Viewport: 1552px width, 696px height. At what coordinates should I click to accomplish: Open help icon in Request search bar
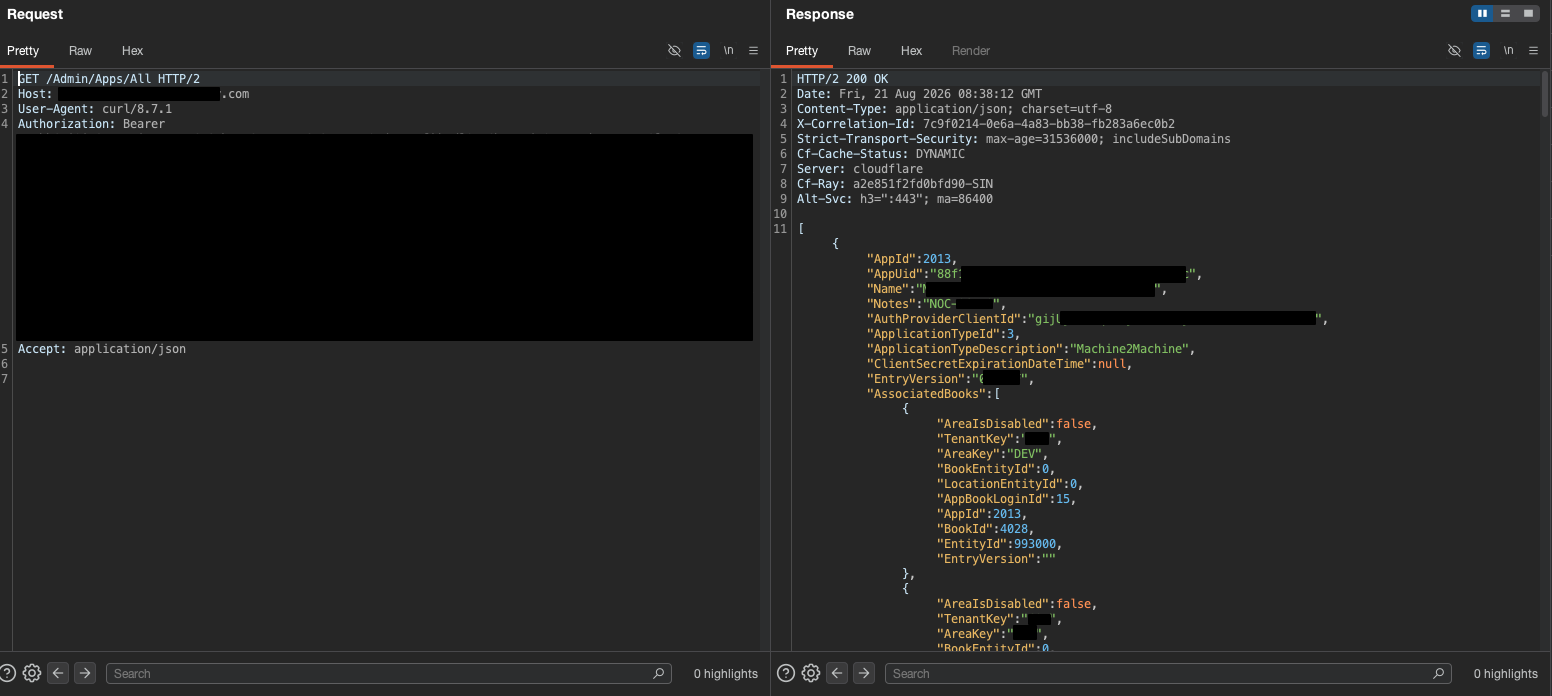click(x=8, y=673)
